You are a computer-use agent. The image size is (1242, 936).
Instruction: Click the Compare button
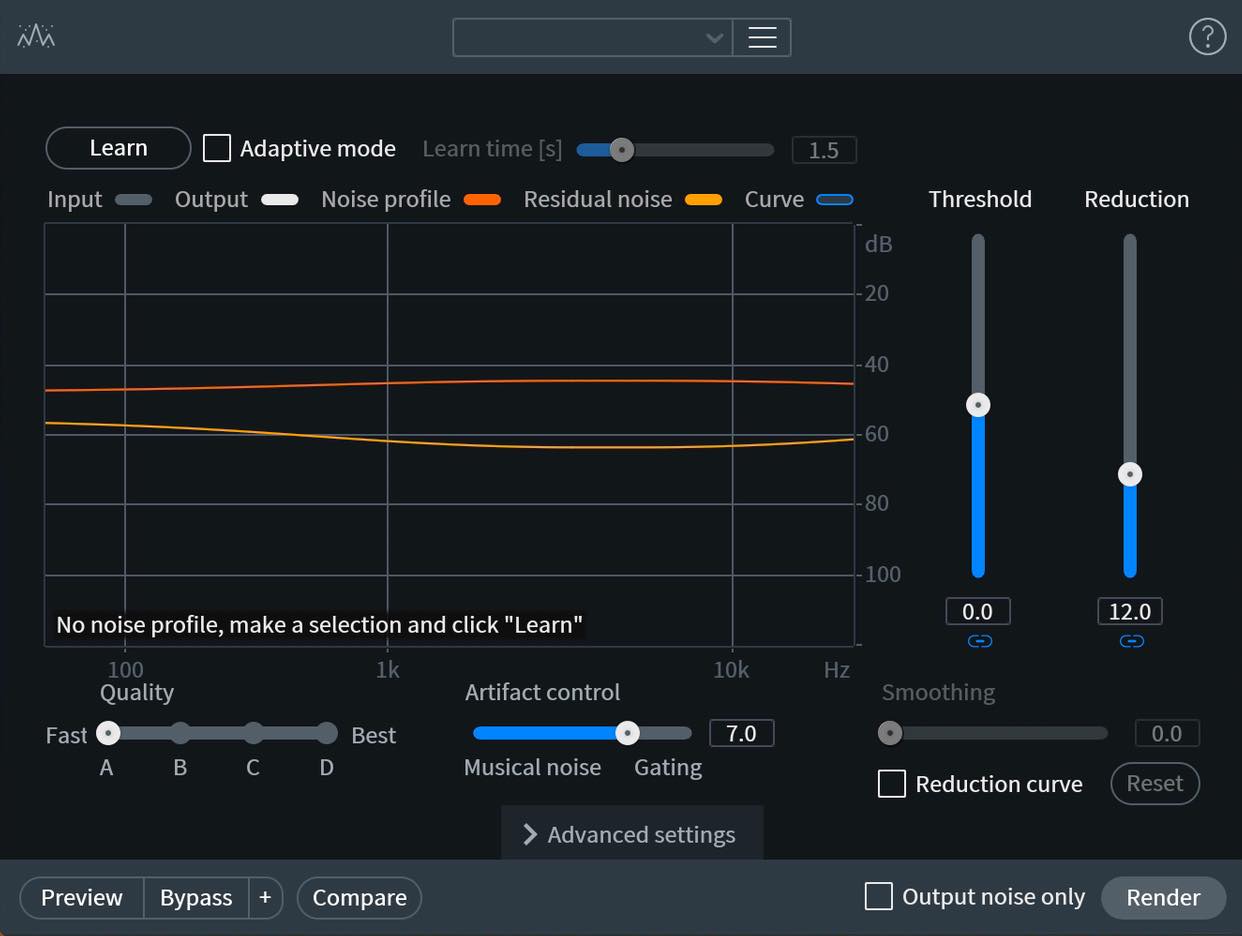point(359,897)
